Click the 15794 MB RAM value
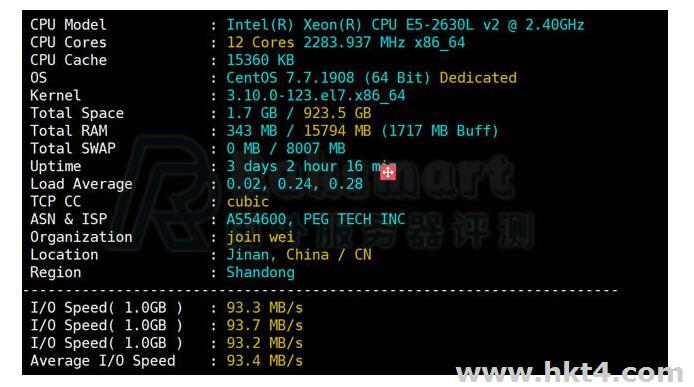Image resolution: width=694 pixels, height=387 pixels. (x=337, y=131)
